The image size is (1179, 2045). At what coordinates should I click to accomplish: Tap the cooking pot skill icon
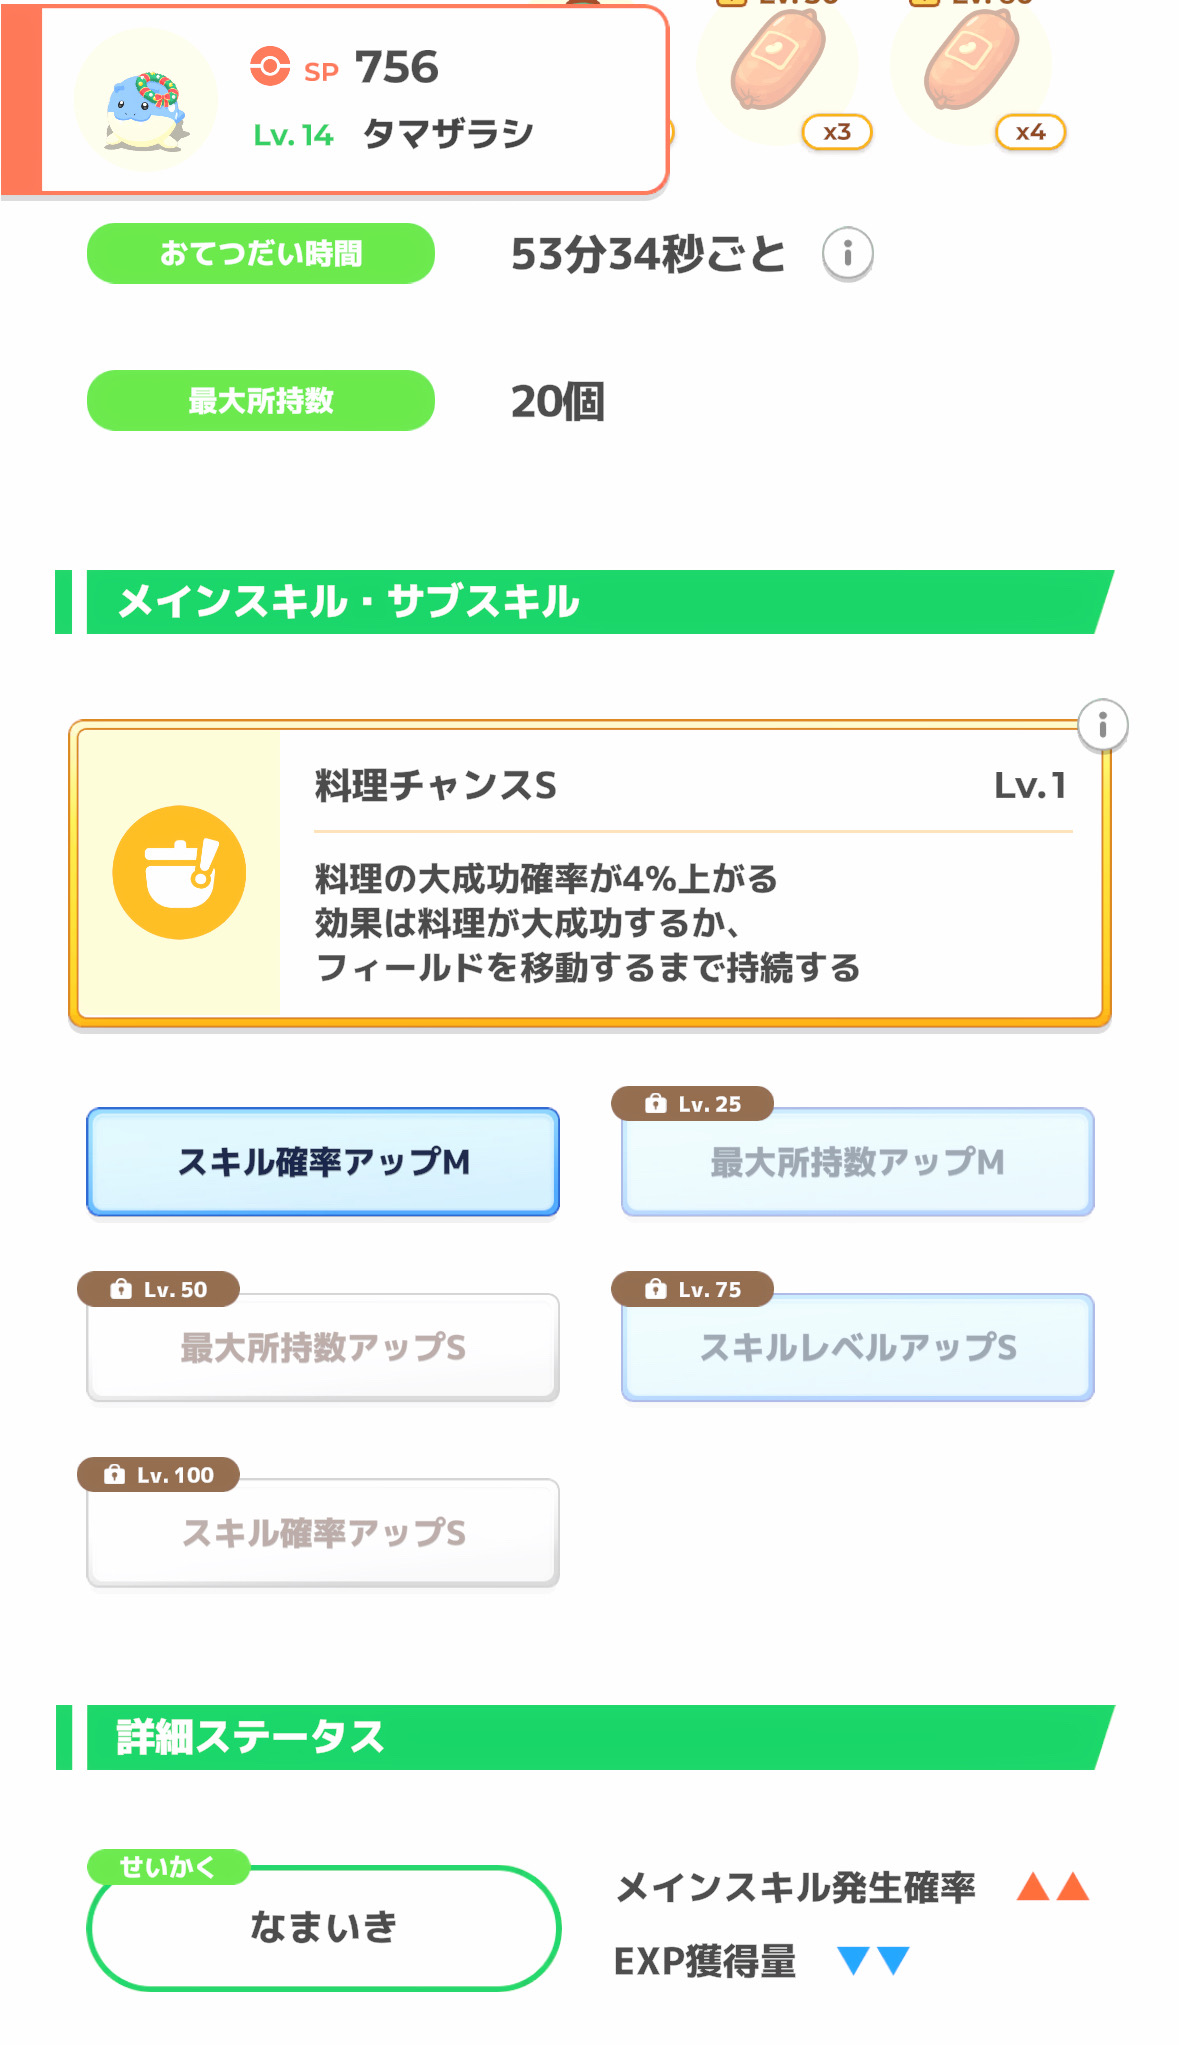(x=179, y=872)
